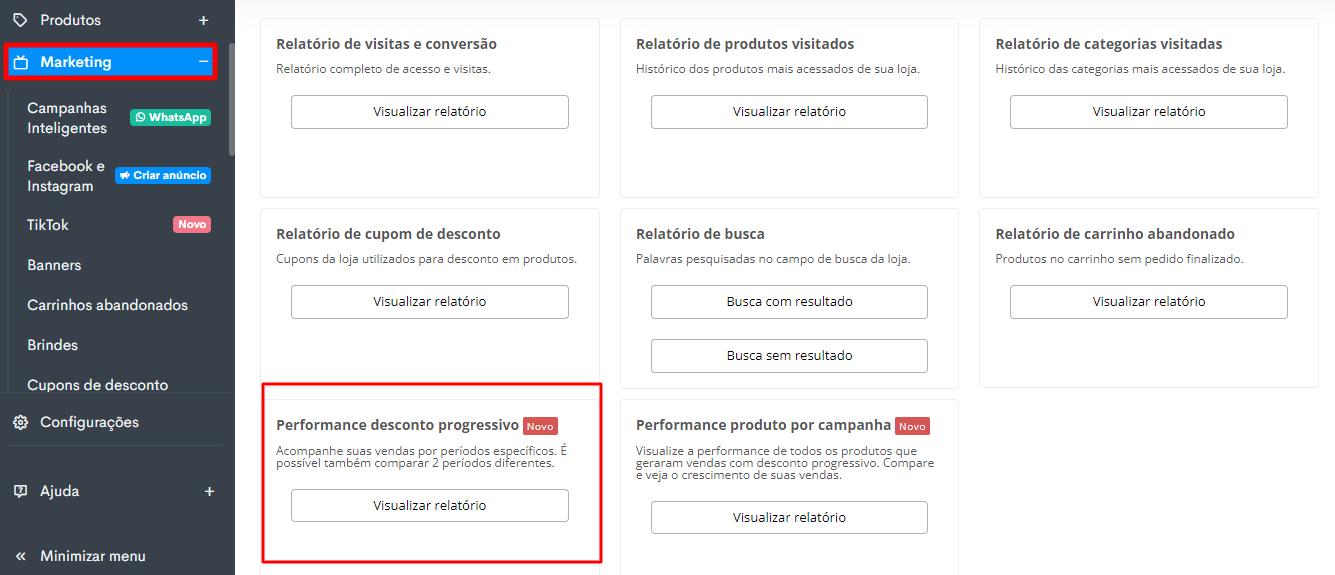Viewport: 1335px width, 575px height.
Task: Click Busca sem resultado button
Action: click(x=789, y=356)
